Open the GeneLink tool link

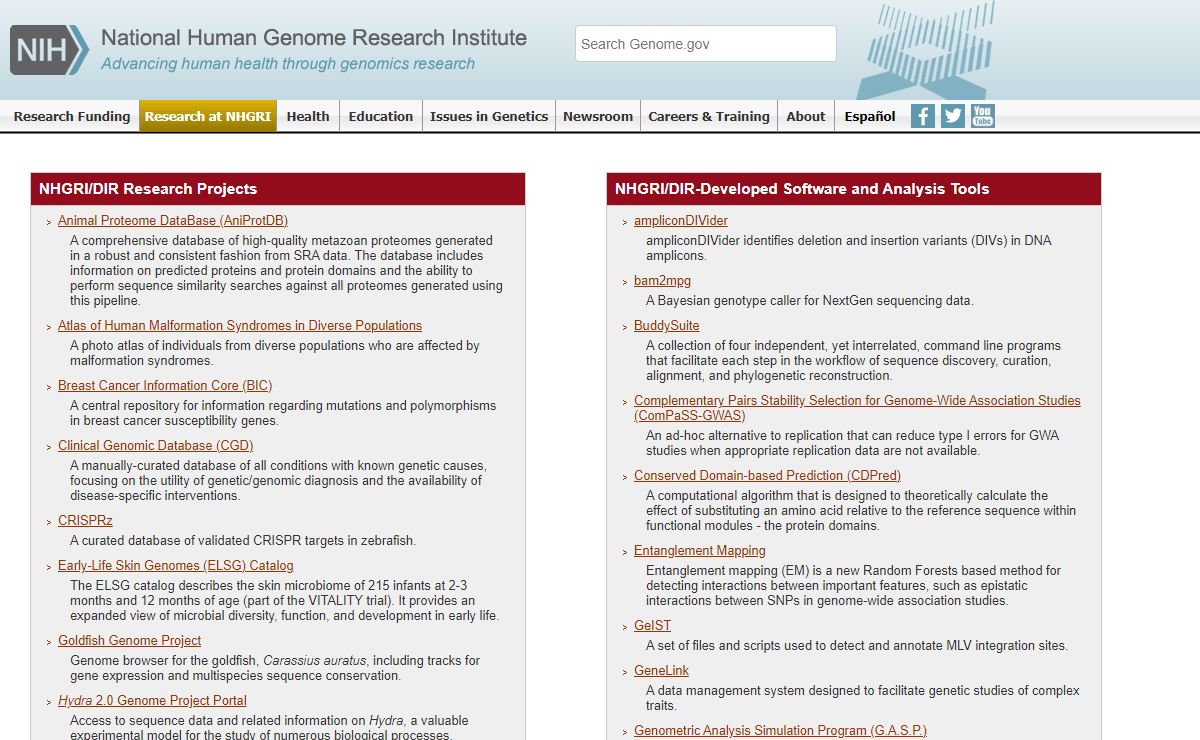click(662, 671)
